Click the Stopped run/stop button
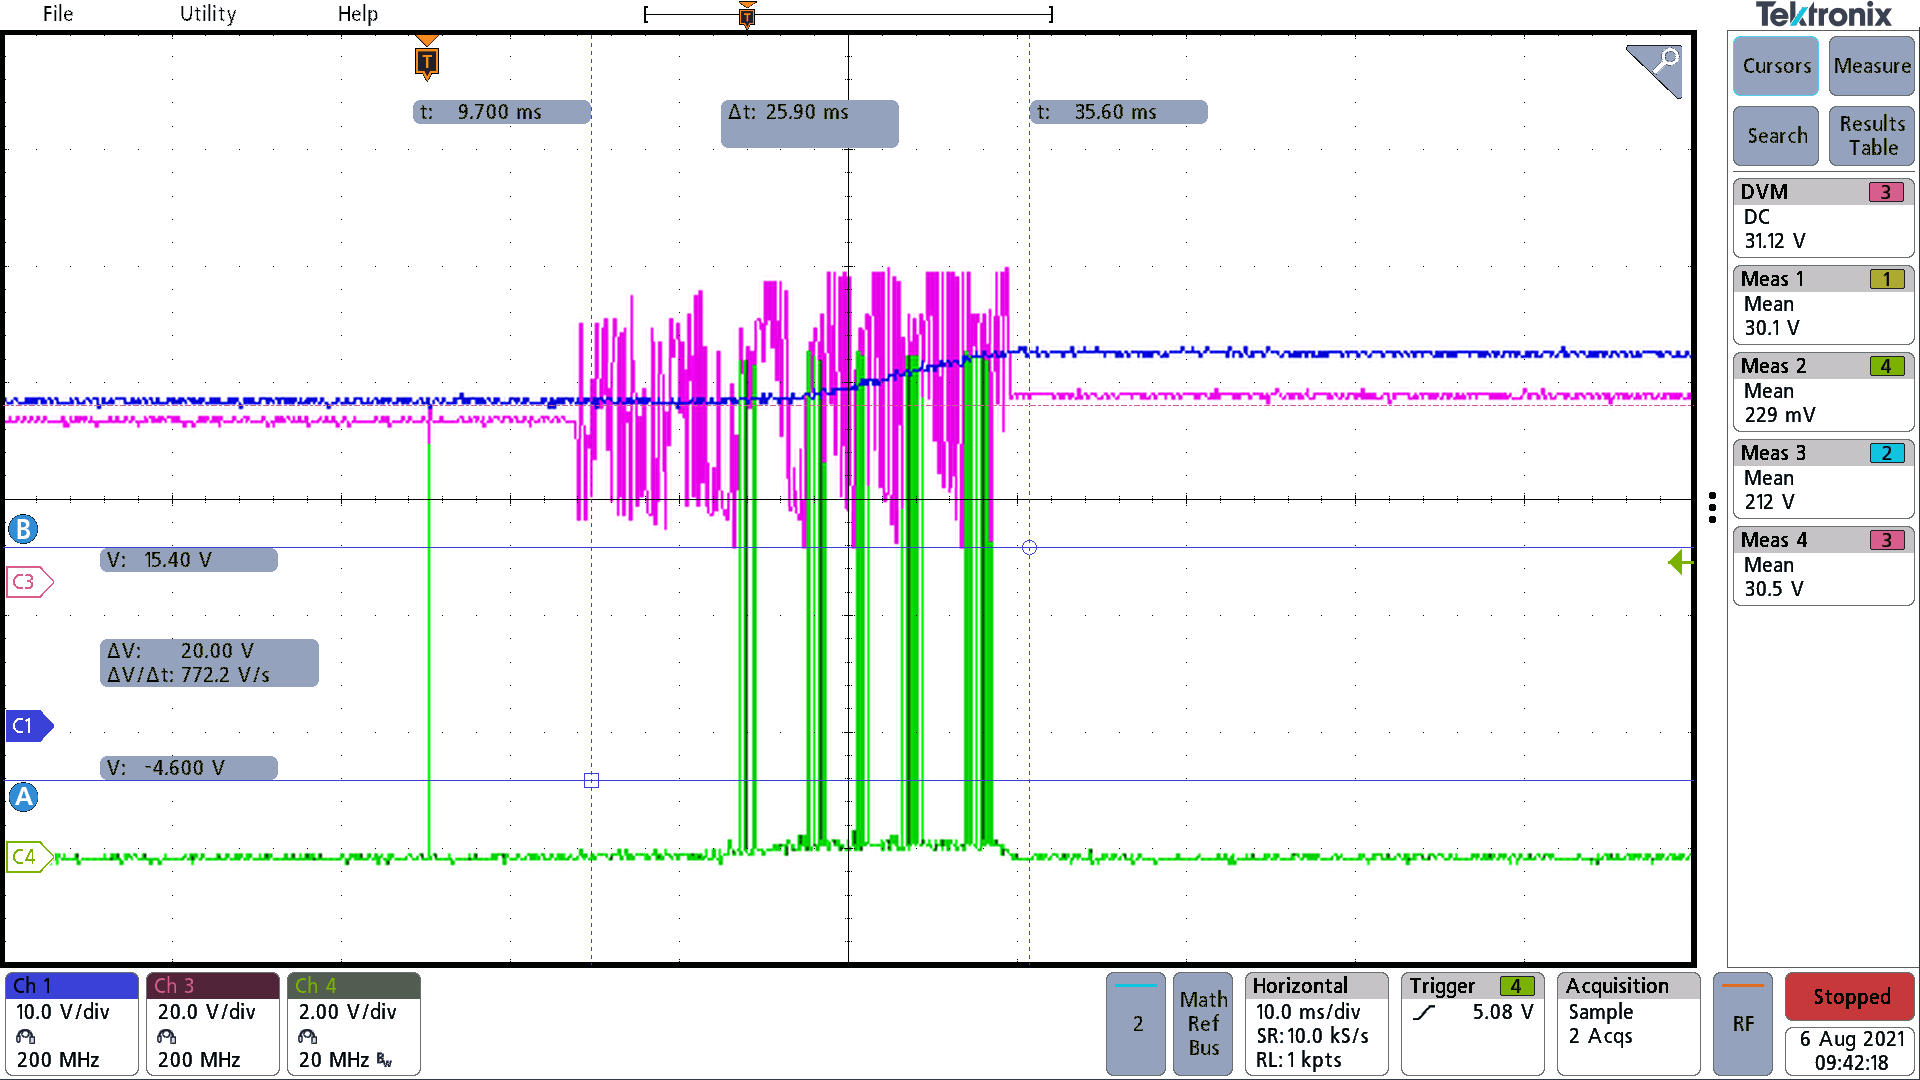Viewport: 1920px width, 1080px height. coord(1850,997)
